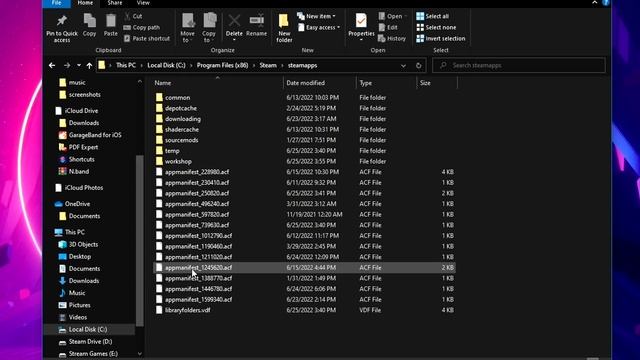Delete the selected file
This screenshot has height=360, width=640.
[x=234, y=27]
